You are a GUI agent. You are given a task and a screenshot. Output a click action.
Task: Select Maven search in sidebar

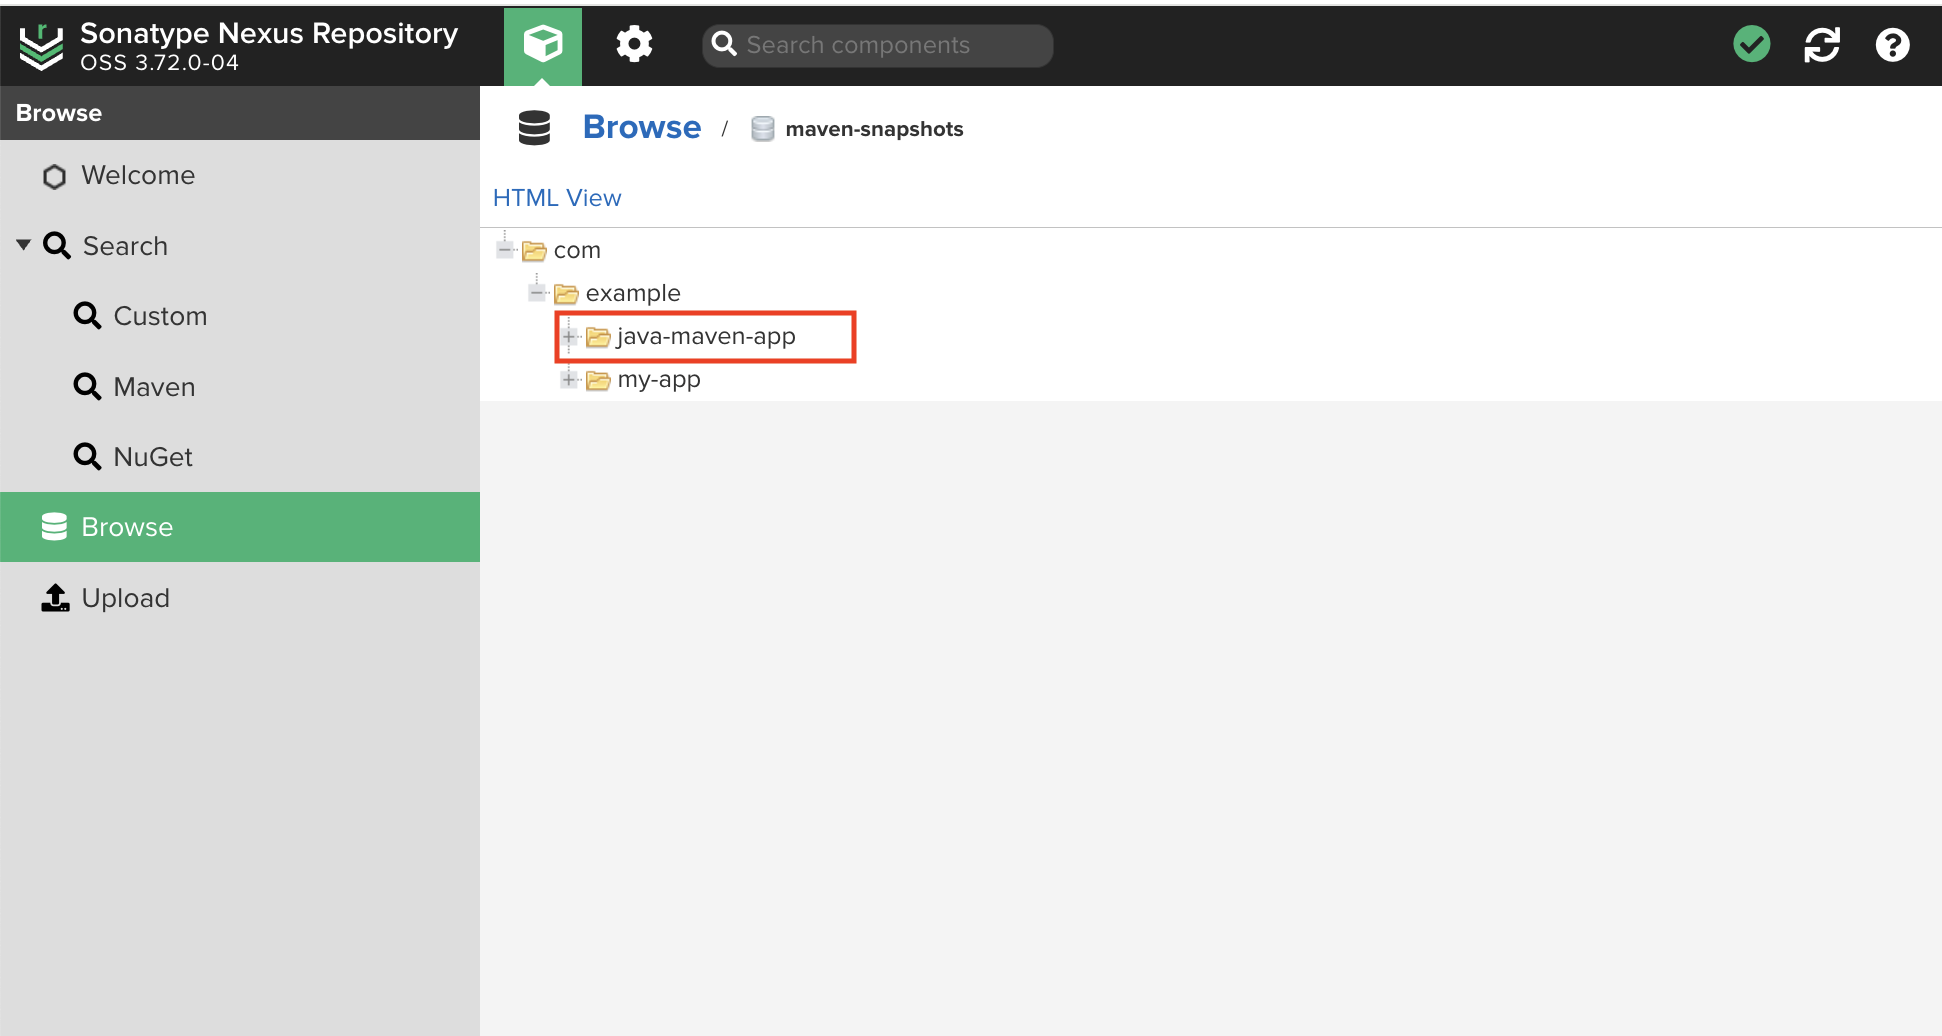(x=153, y=387)
